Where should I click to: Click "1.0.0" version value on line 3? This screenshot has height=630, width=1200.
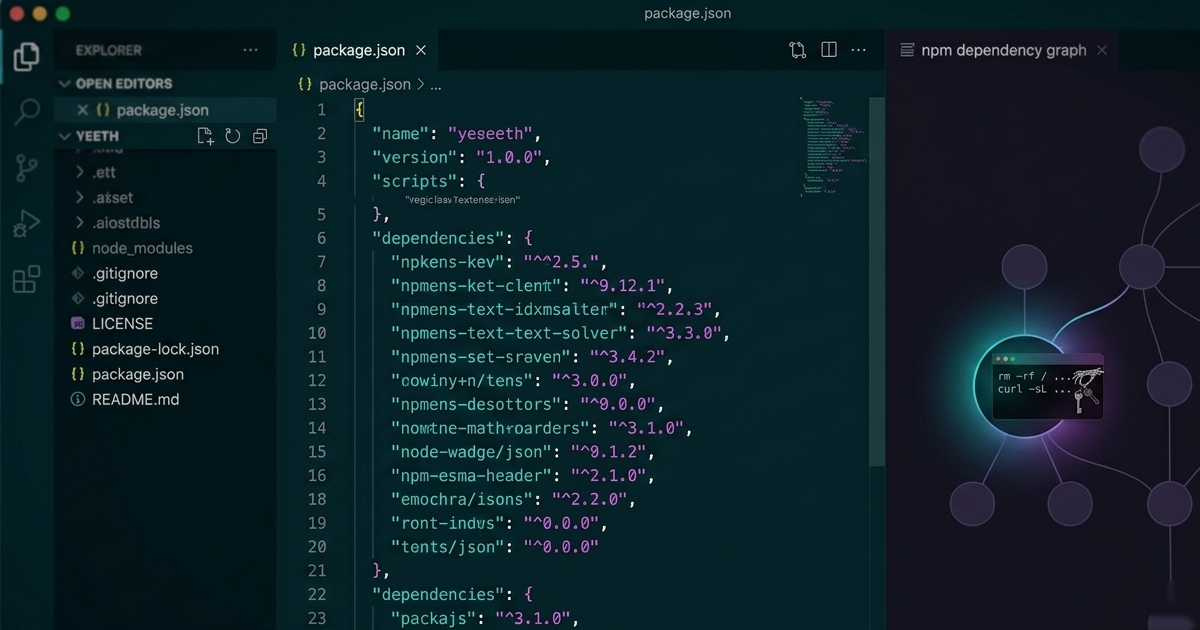point(509,157)
